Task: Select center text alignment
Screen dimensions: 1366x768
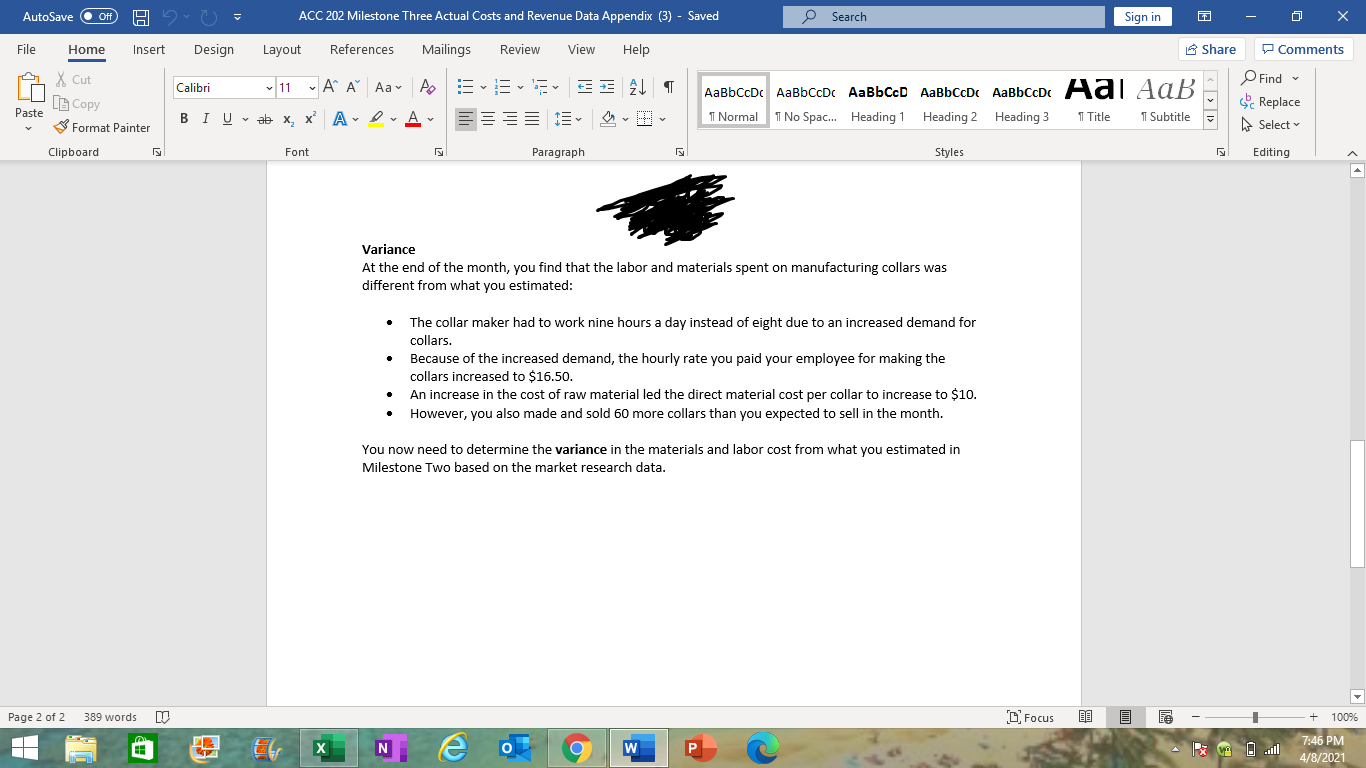Action: (x=488, y=118)
